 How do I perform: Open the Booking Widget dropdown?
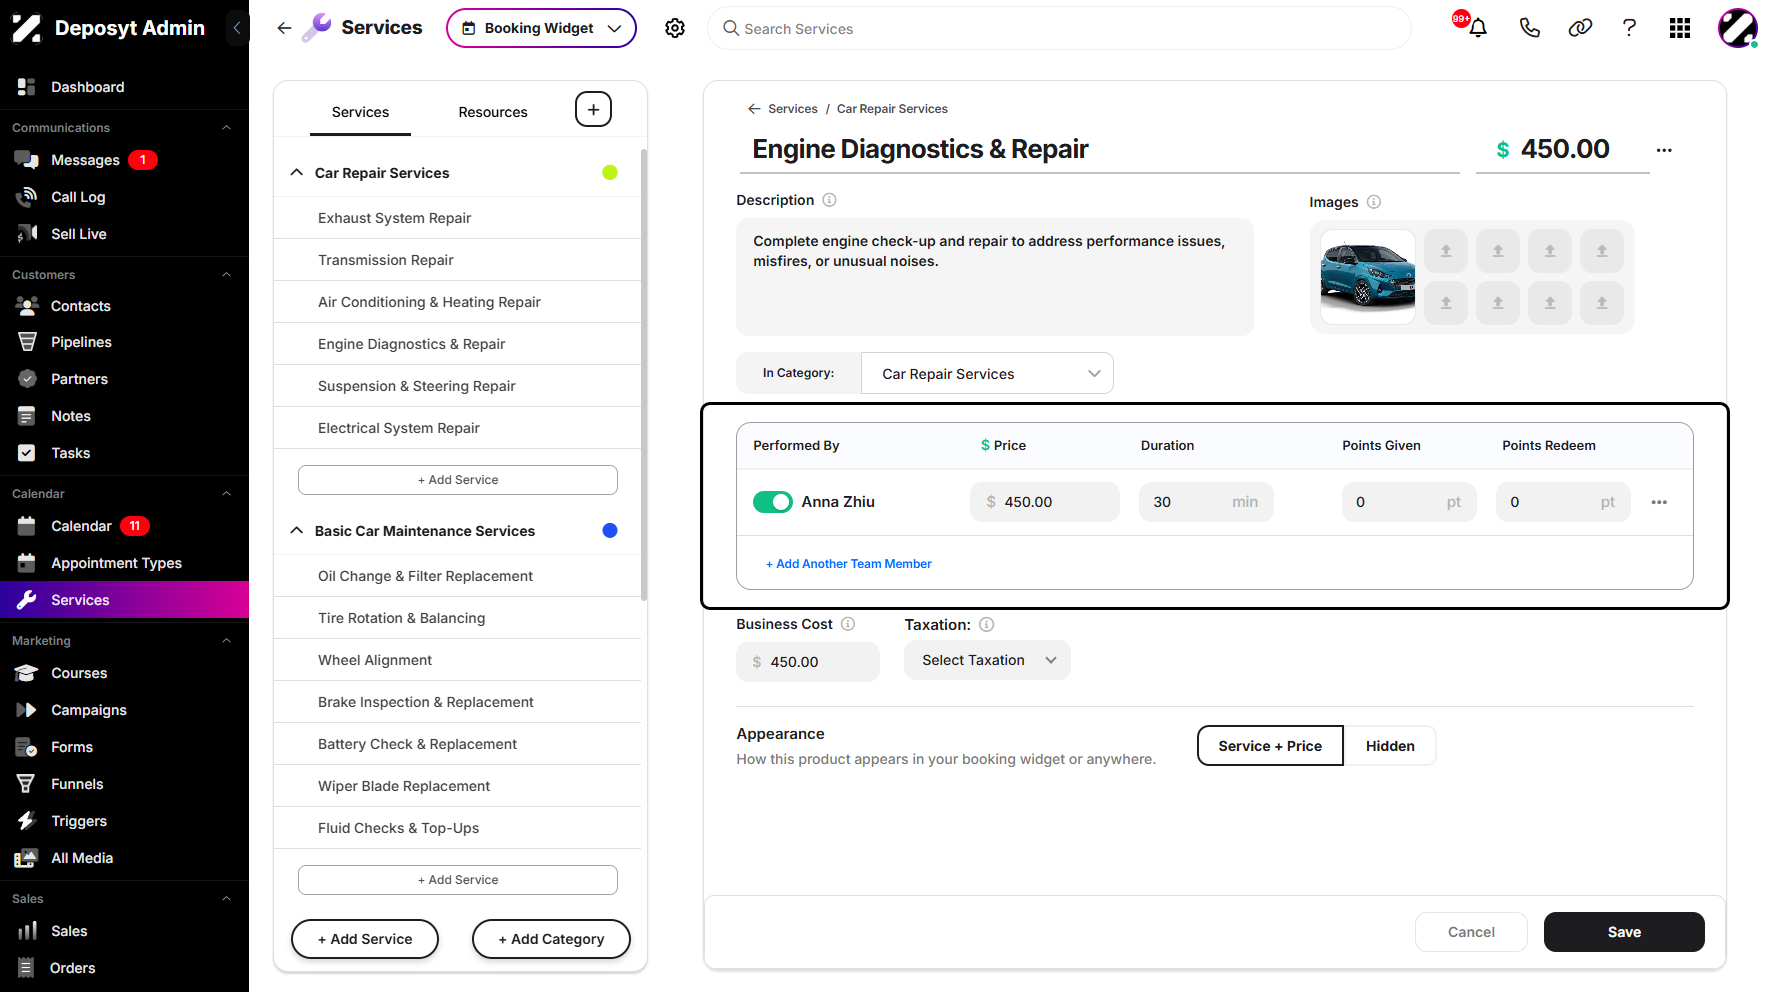click(541, 28)
